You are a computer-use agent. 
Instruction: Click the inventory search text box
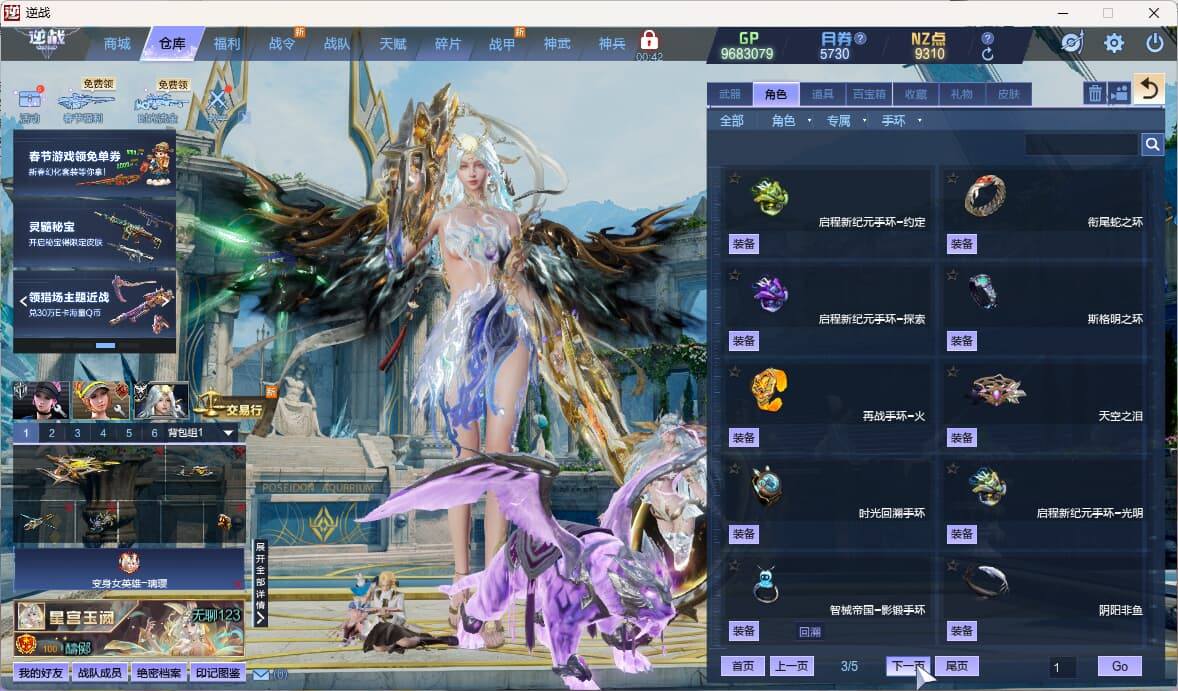pos(1082,144)
